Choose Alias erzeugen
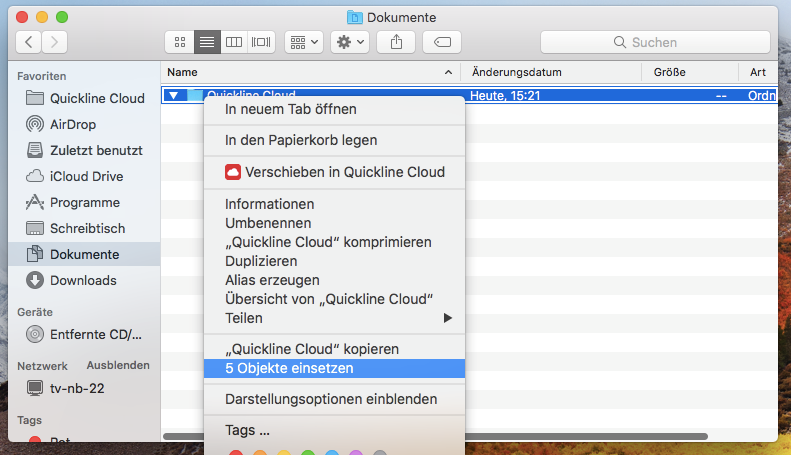This screenshot has width=791, height=455. (x=334, y=280)
